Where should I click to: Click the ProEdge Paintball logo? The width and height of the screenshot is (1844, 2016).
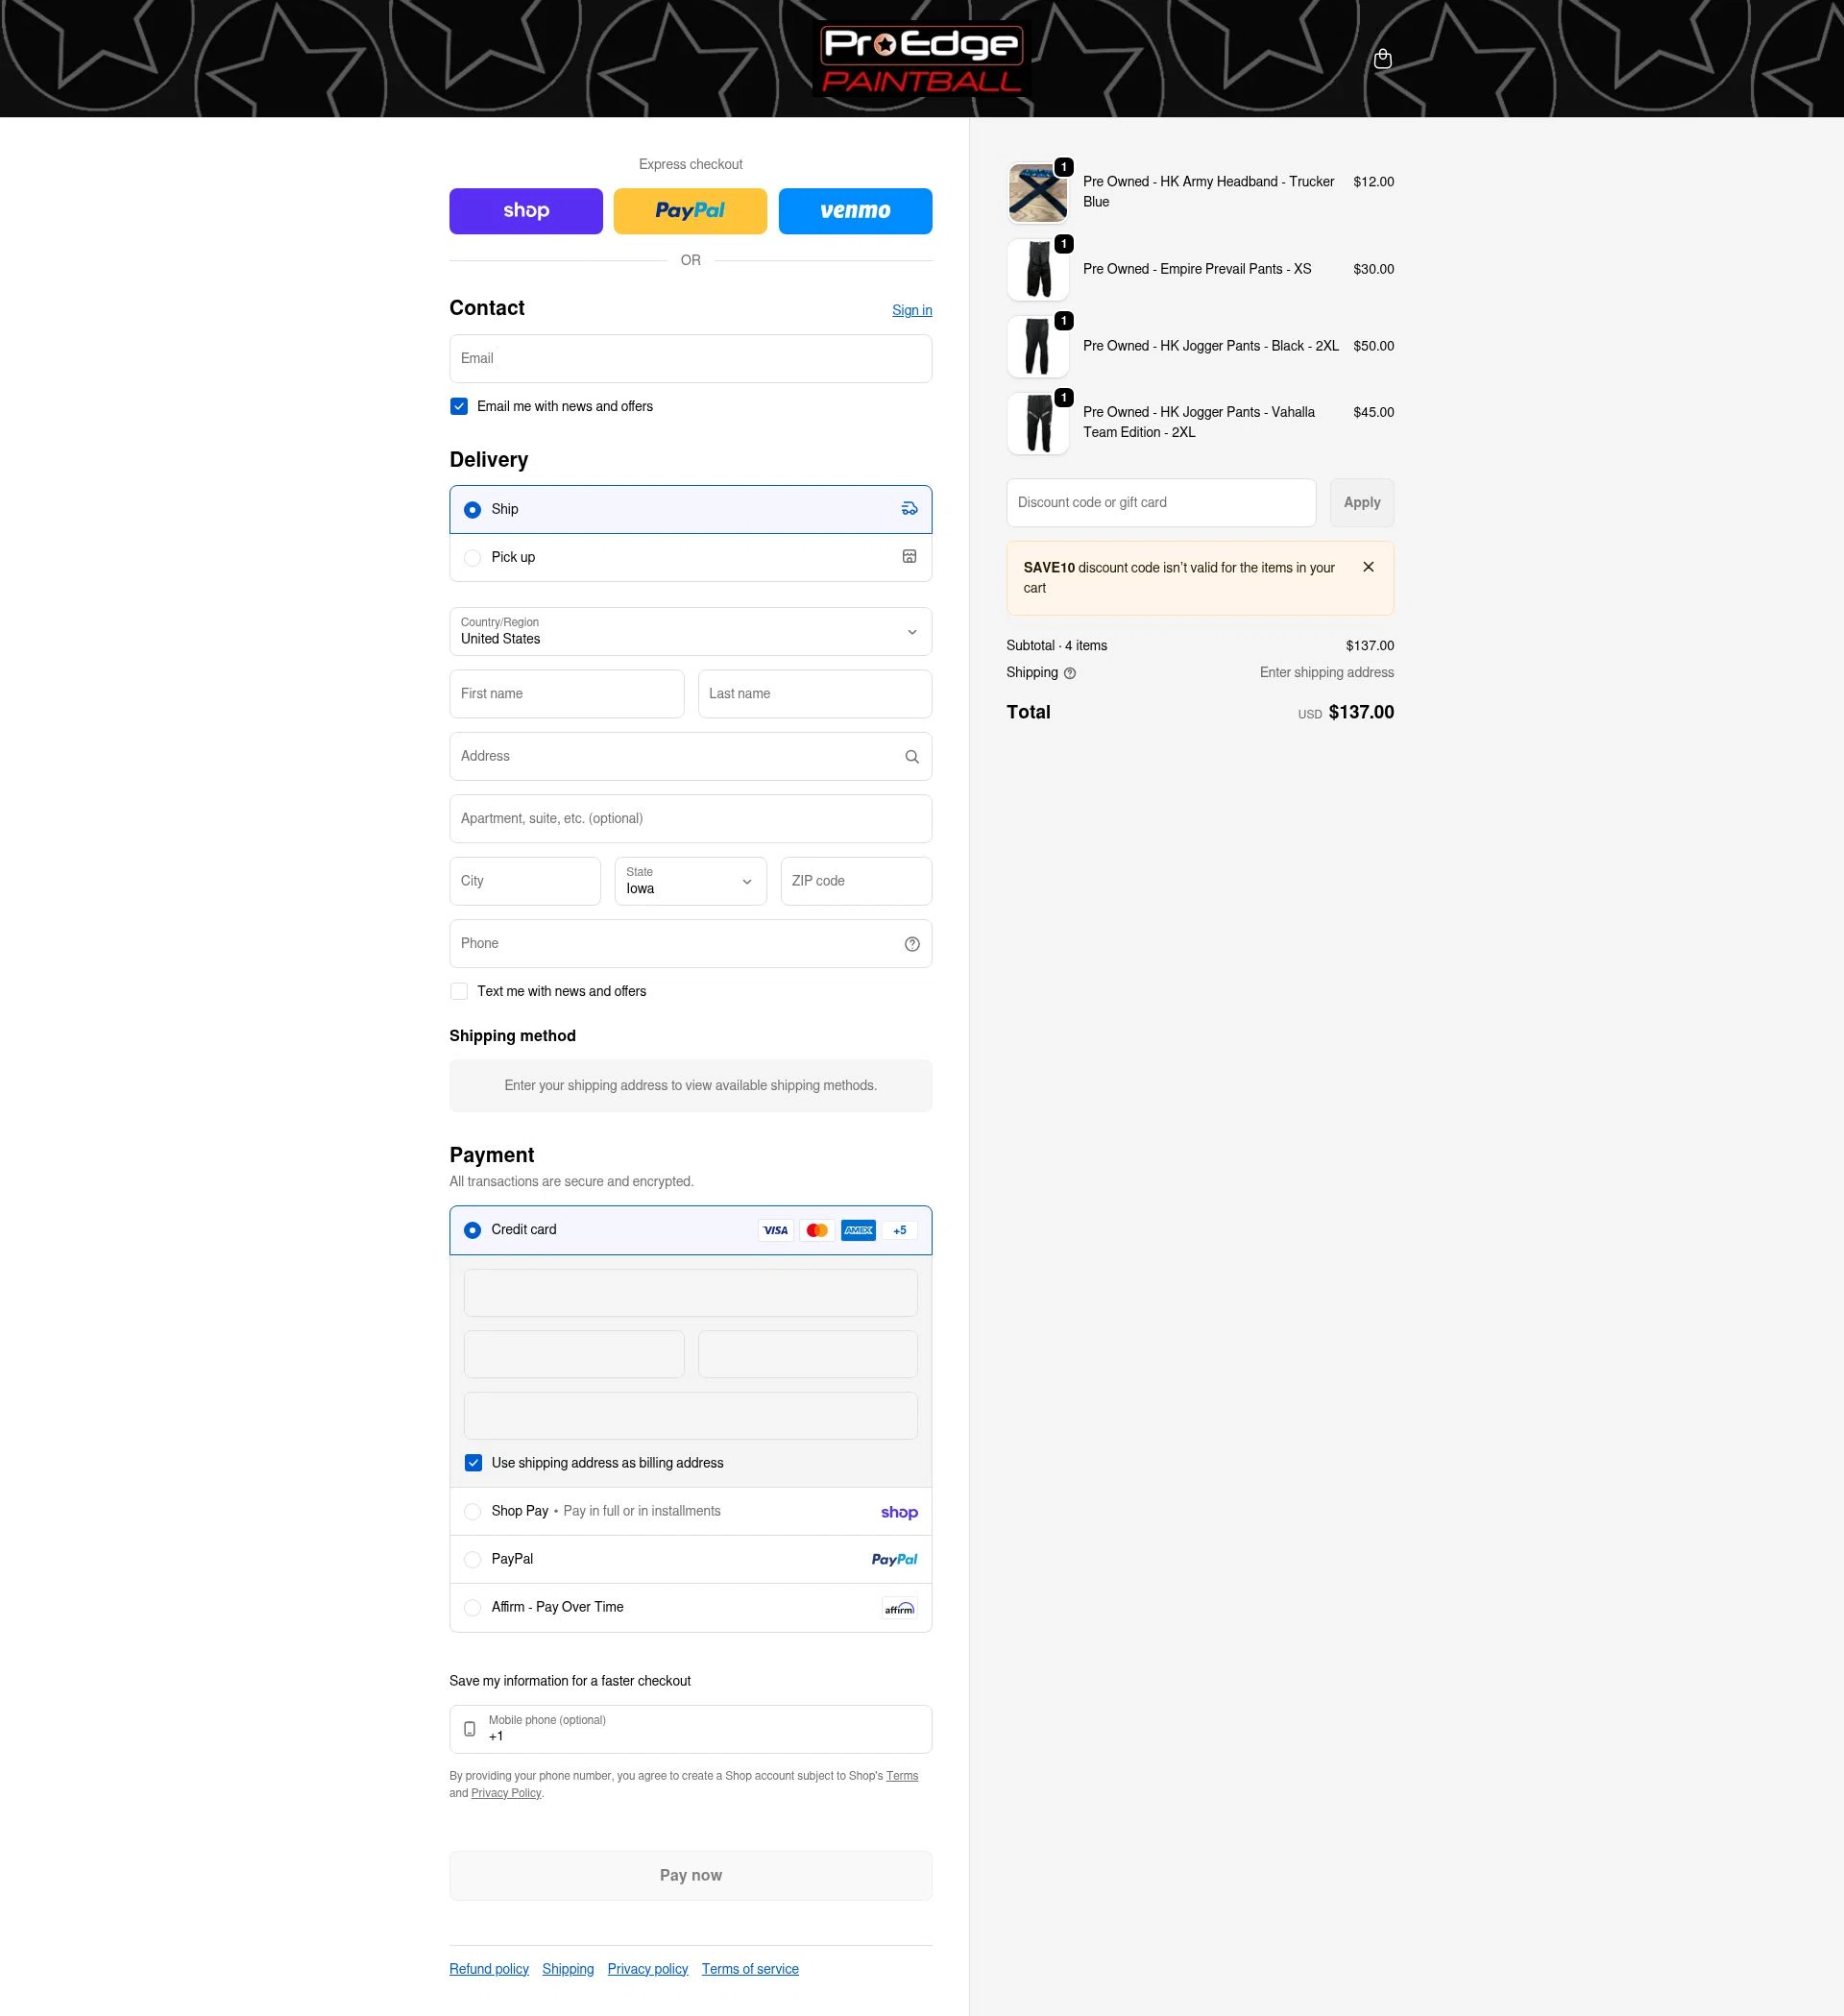(x=921, y=57)
